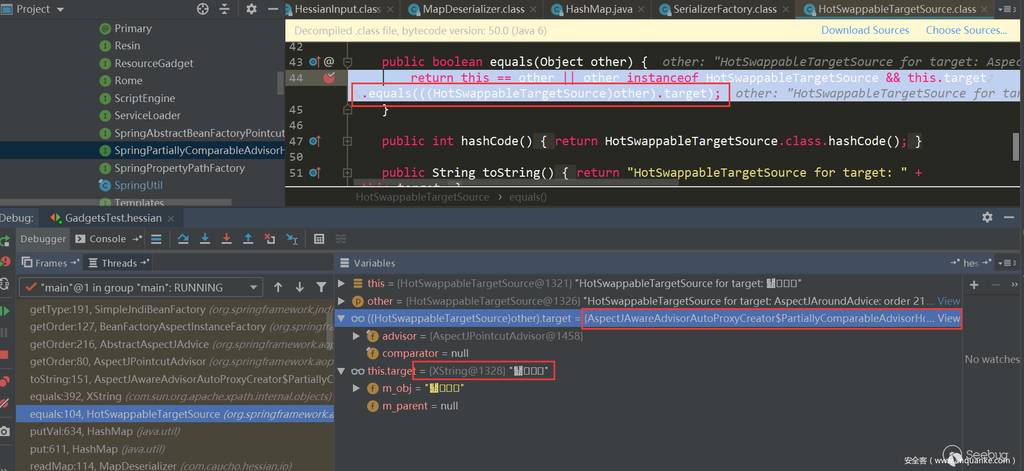The width and height of the screenshot is (1024, 471).
Task: Click the filter frames funnel icon
Action: click(x=320, y=287)
